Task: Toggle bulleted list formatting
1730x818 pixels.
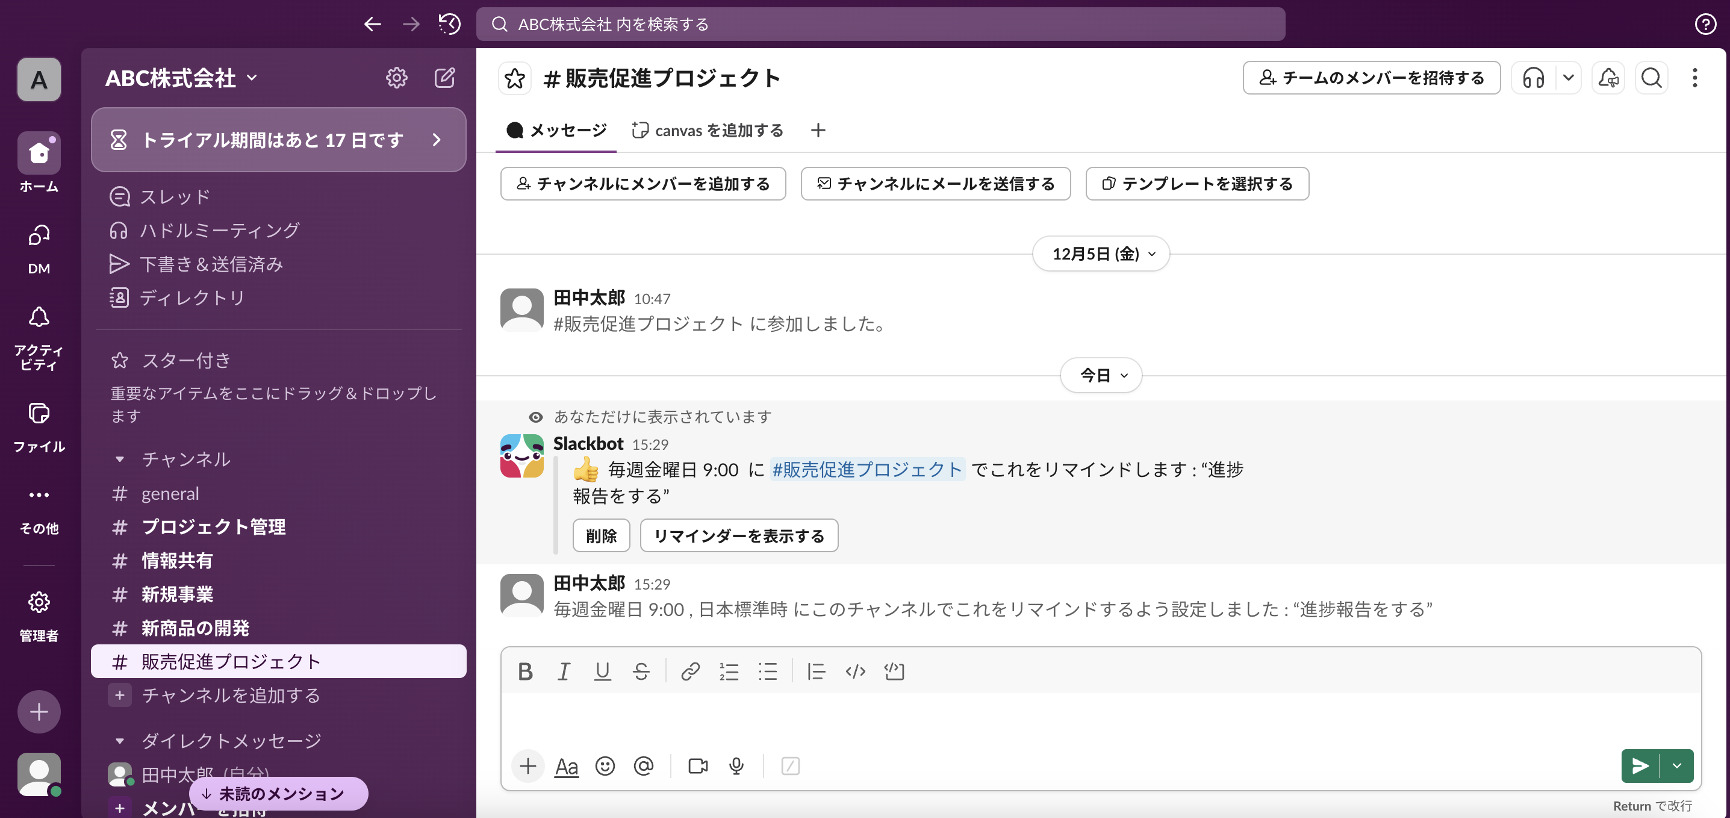Action: 768,672
